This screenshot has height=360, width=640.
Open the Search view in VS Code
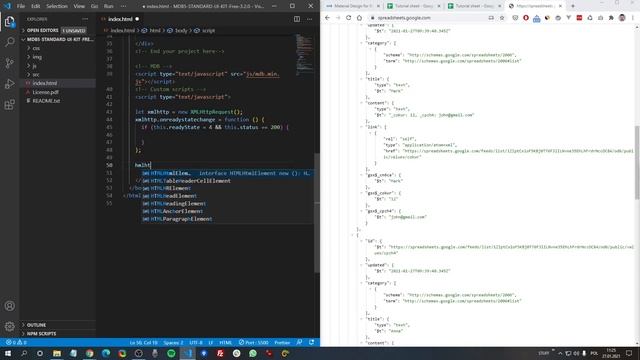9,42
